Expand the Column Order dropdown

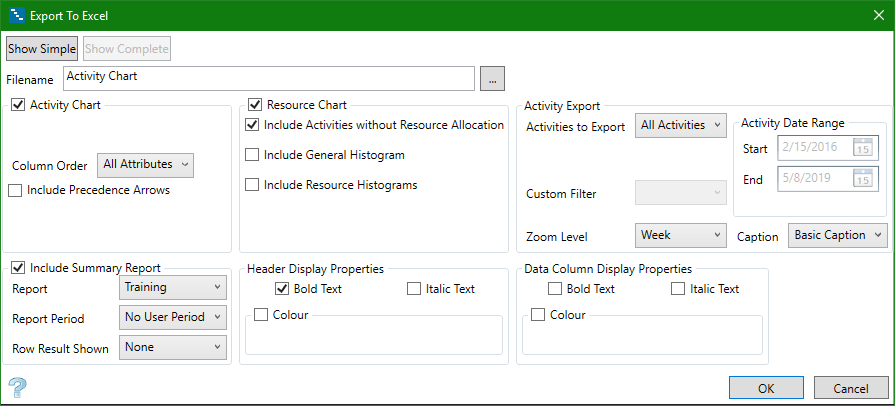click(x=145, y=163)
